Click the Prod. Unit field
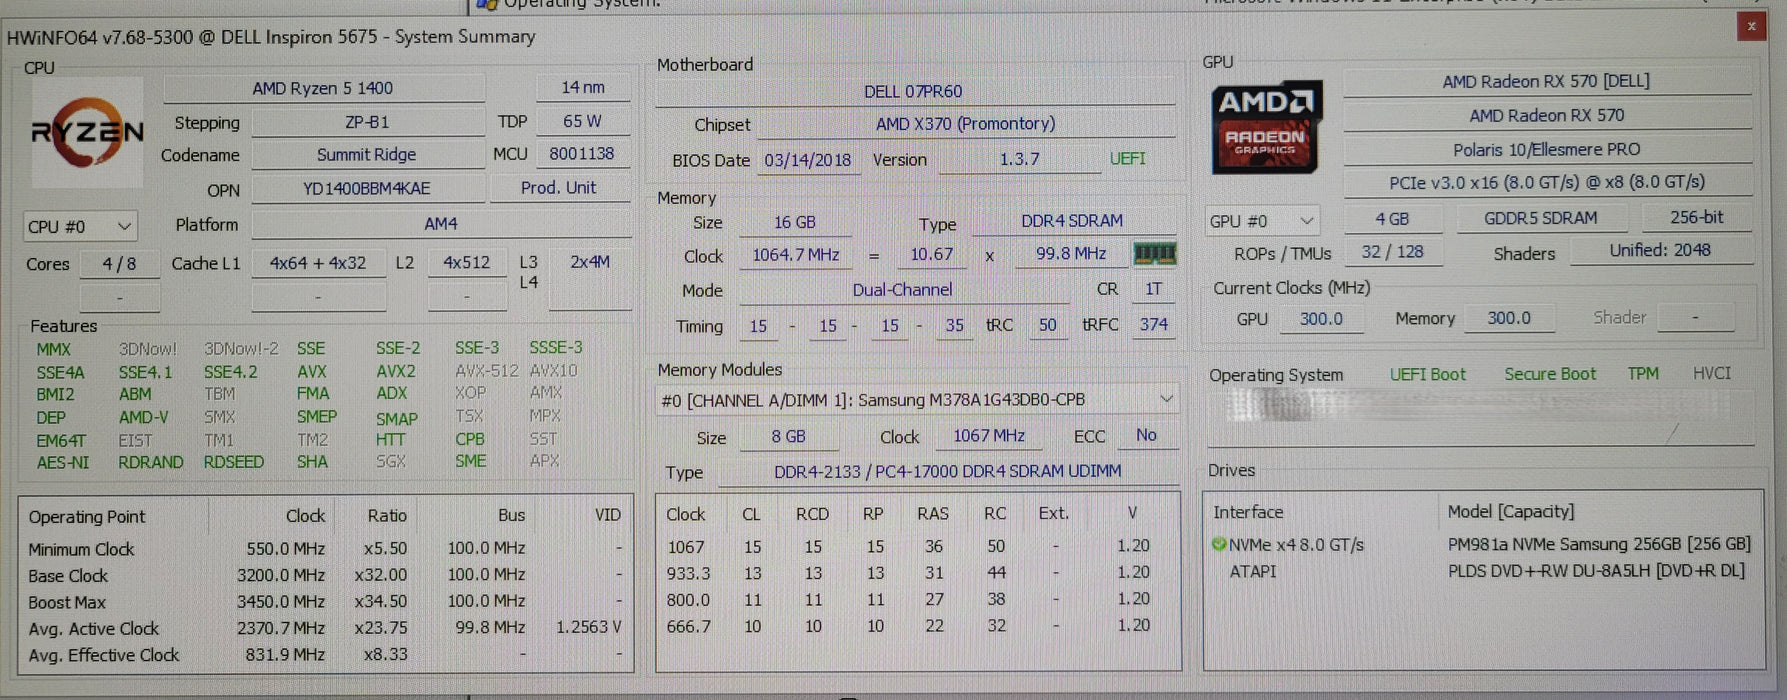The height and width of the screenshot is (700, 1787). click(x=558, y=188)
